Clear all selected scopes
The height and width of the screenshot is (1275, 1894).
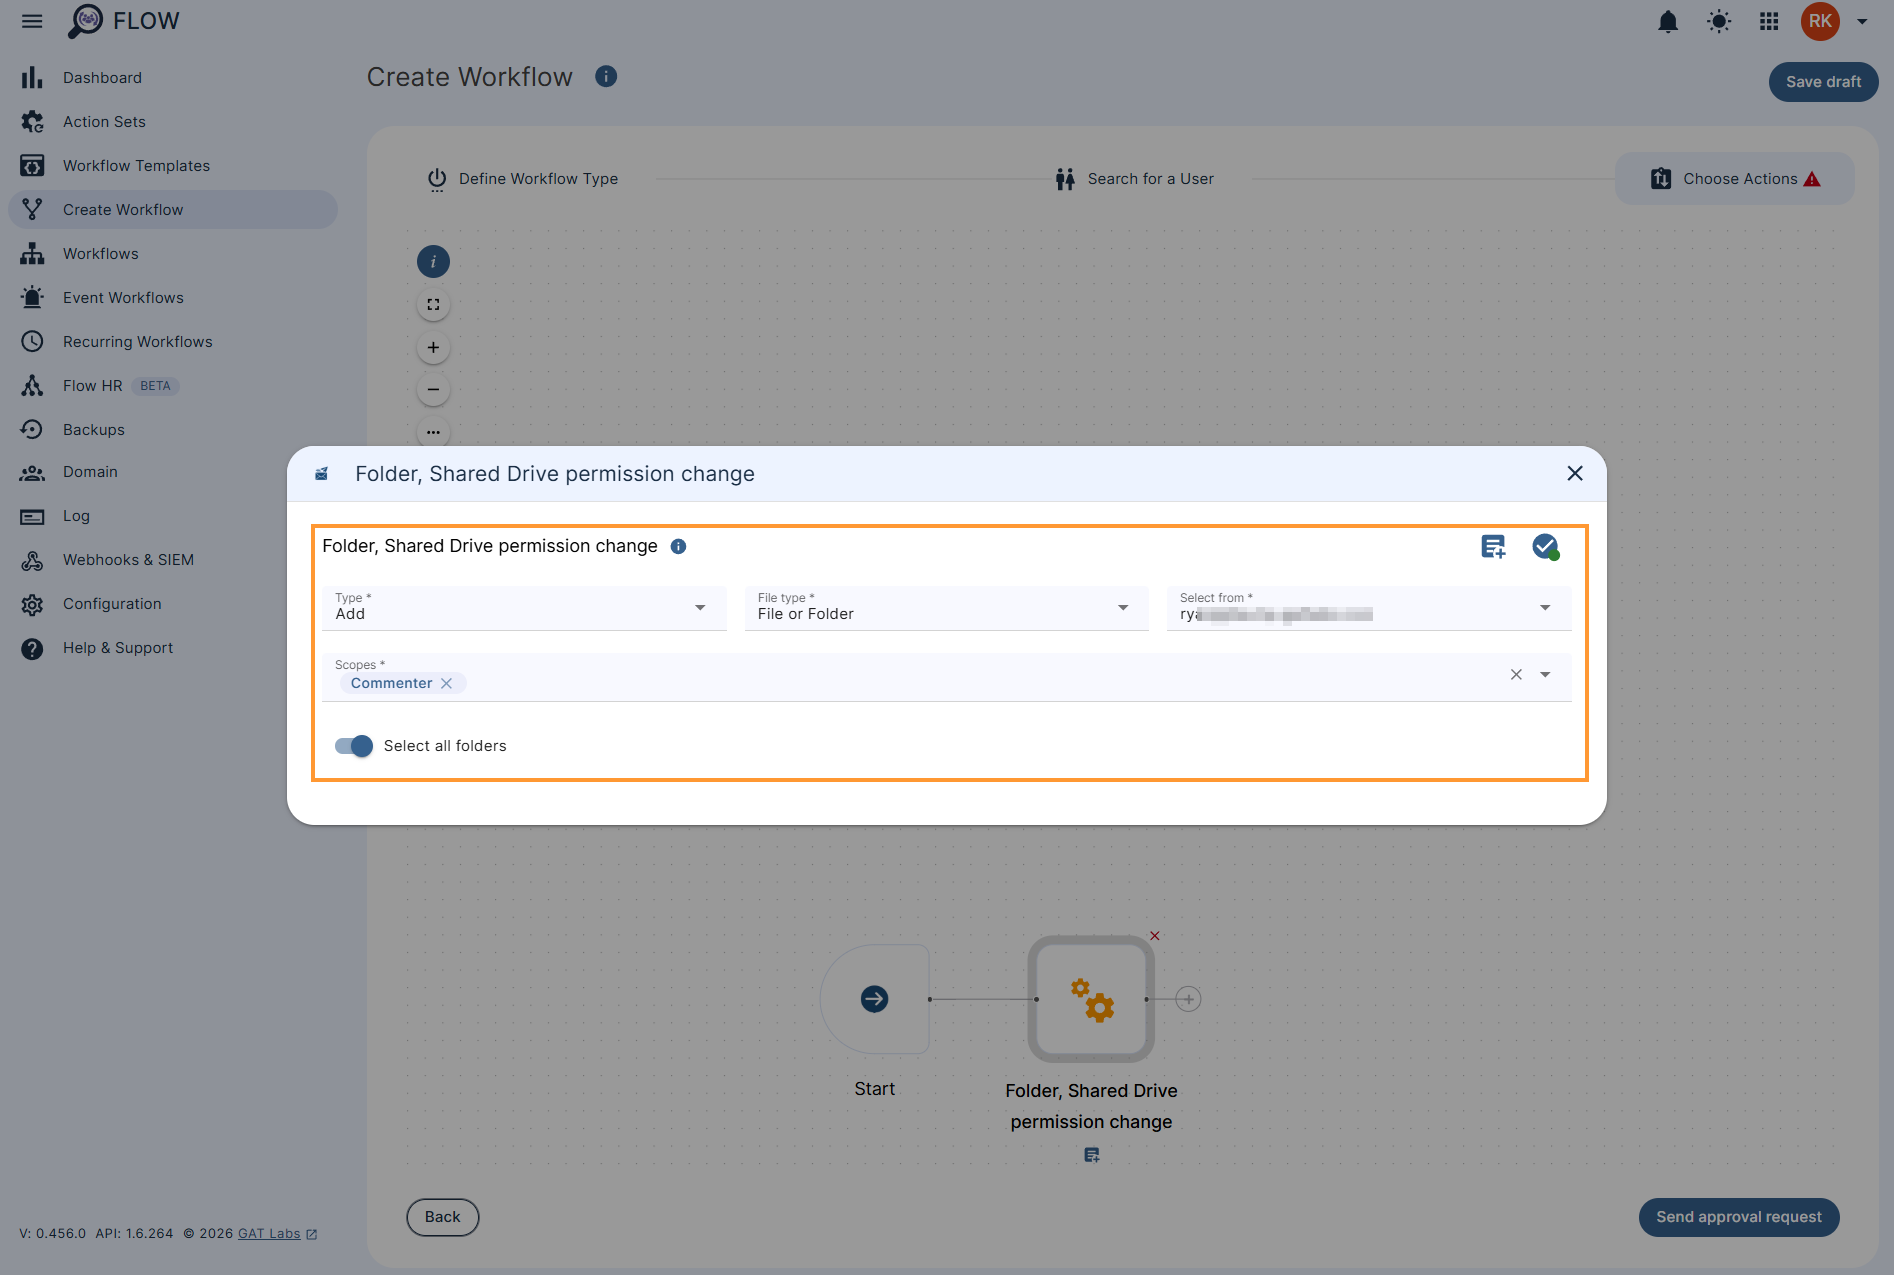pyautogui.click(x=1516, y=675)
